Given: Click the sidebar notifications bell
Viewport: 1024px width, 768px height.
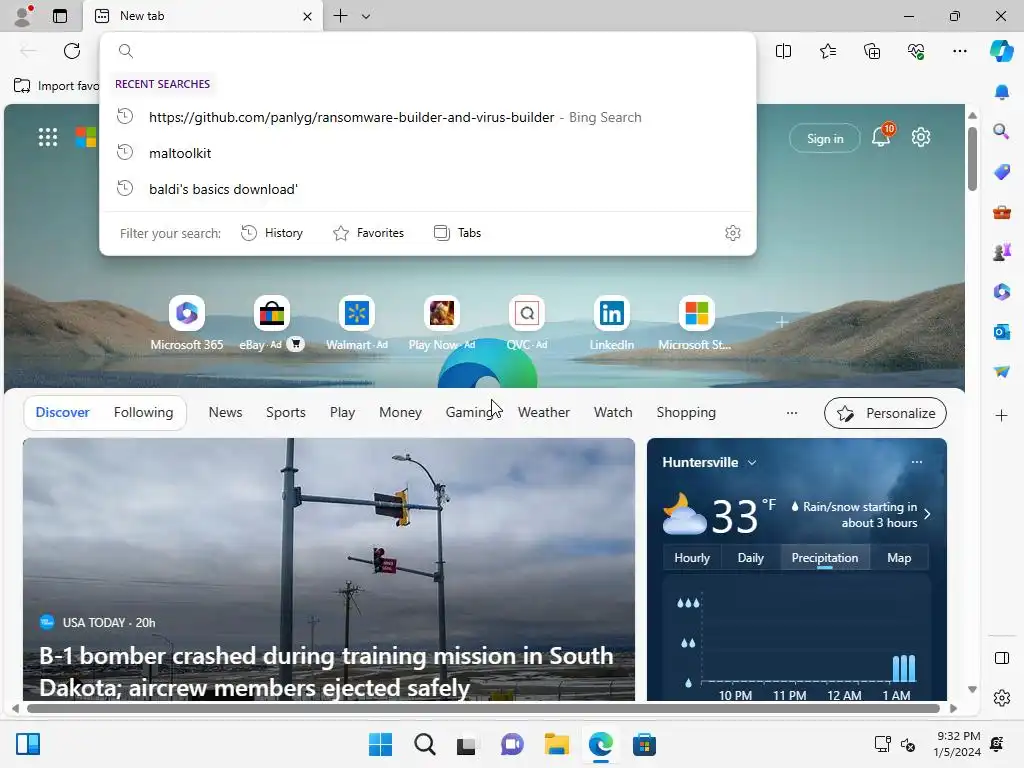Looking at the screenshot, I should click(x=1001, y=92).
